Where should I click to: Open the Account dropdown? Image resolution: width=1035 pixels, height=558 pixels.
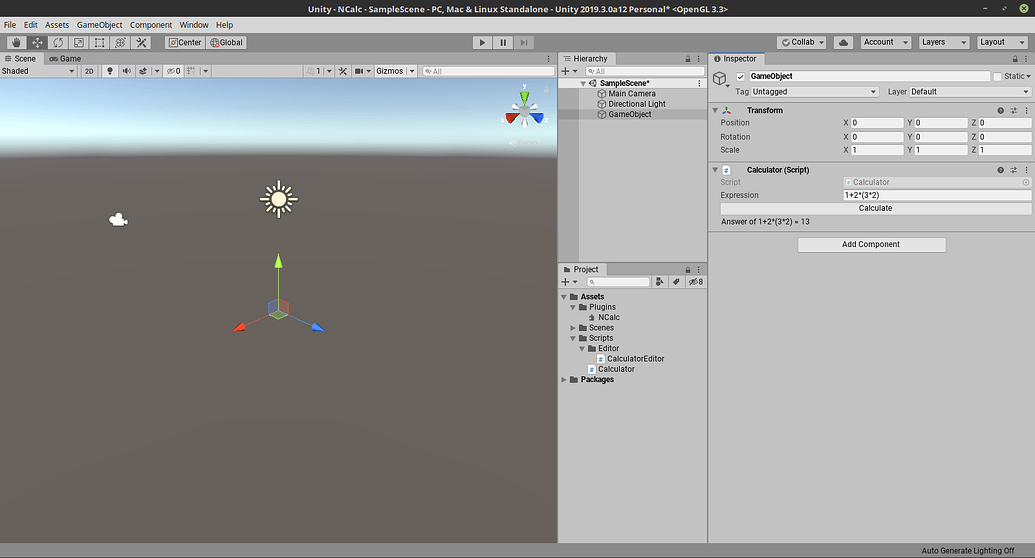(x=886, y=42)
